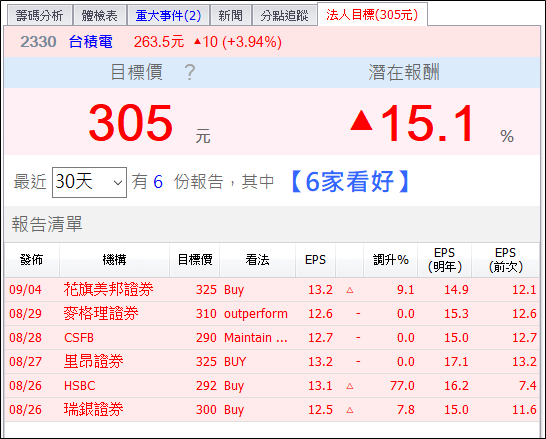Click the 08/27 publish date cell
The image size is (546, 439).
coord(25,362)
